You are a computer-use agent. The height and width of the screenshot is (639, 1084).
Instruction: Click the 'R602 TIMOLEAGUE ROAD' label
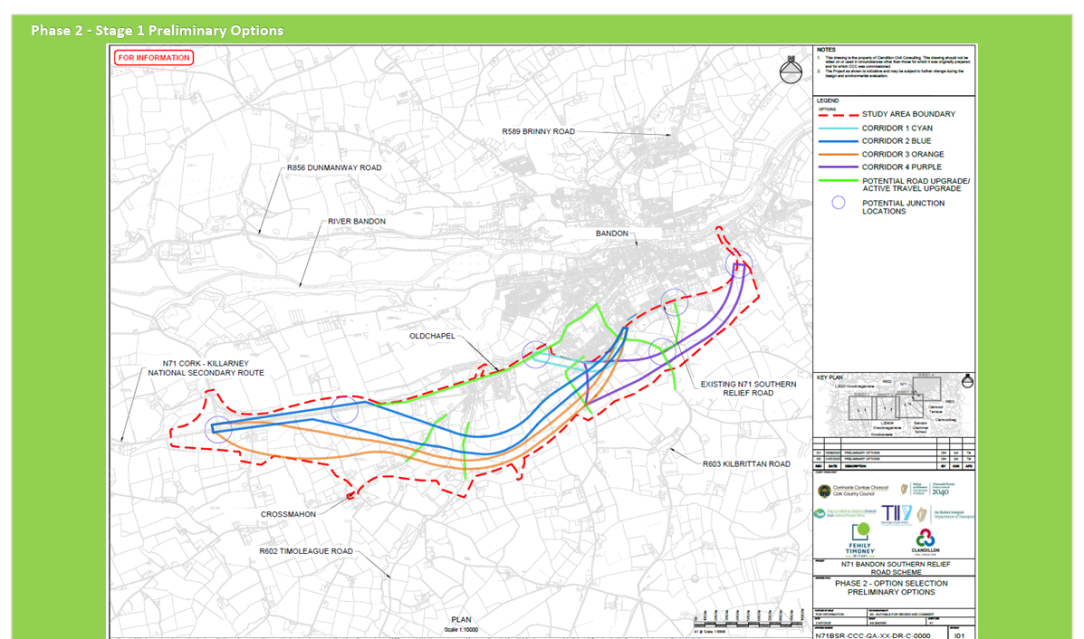pos(306,551)
